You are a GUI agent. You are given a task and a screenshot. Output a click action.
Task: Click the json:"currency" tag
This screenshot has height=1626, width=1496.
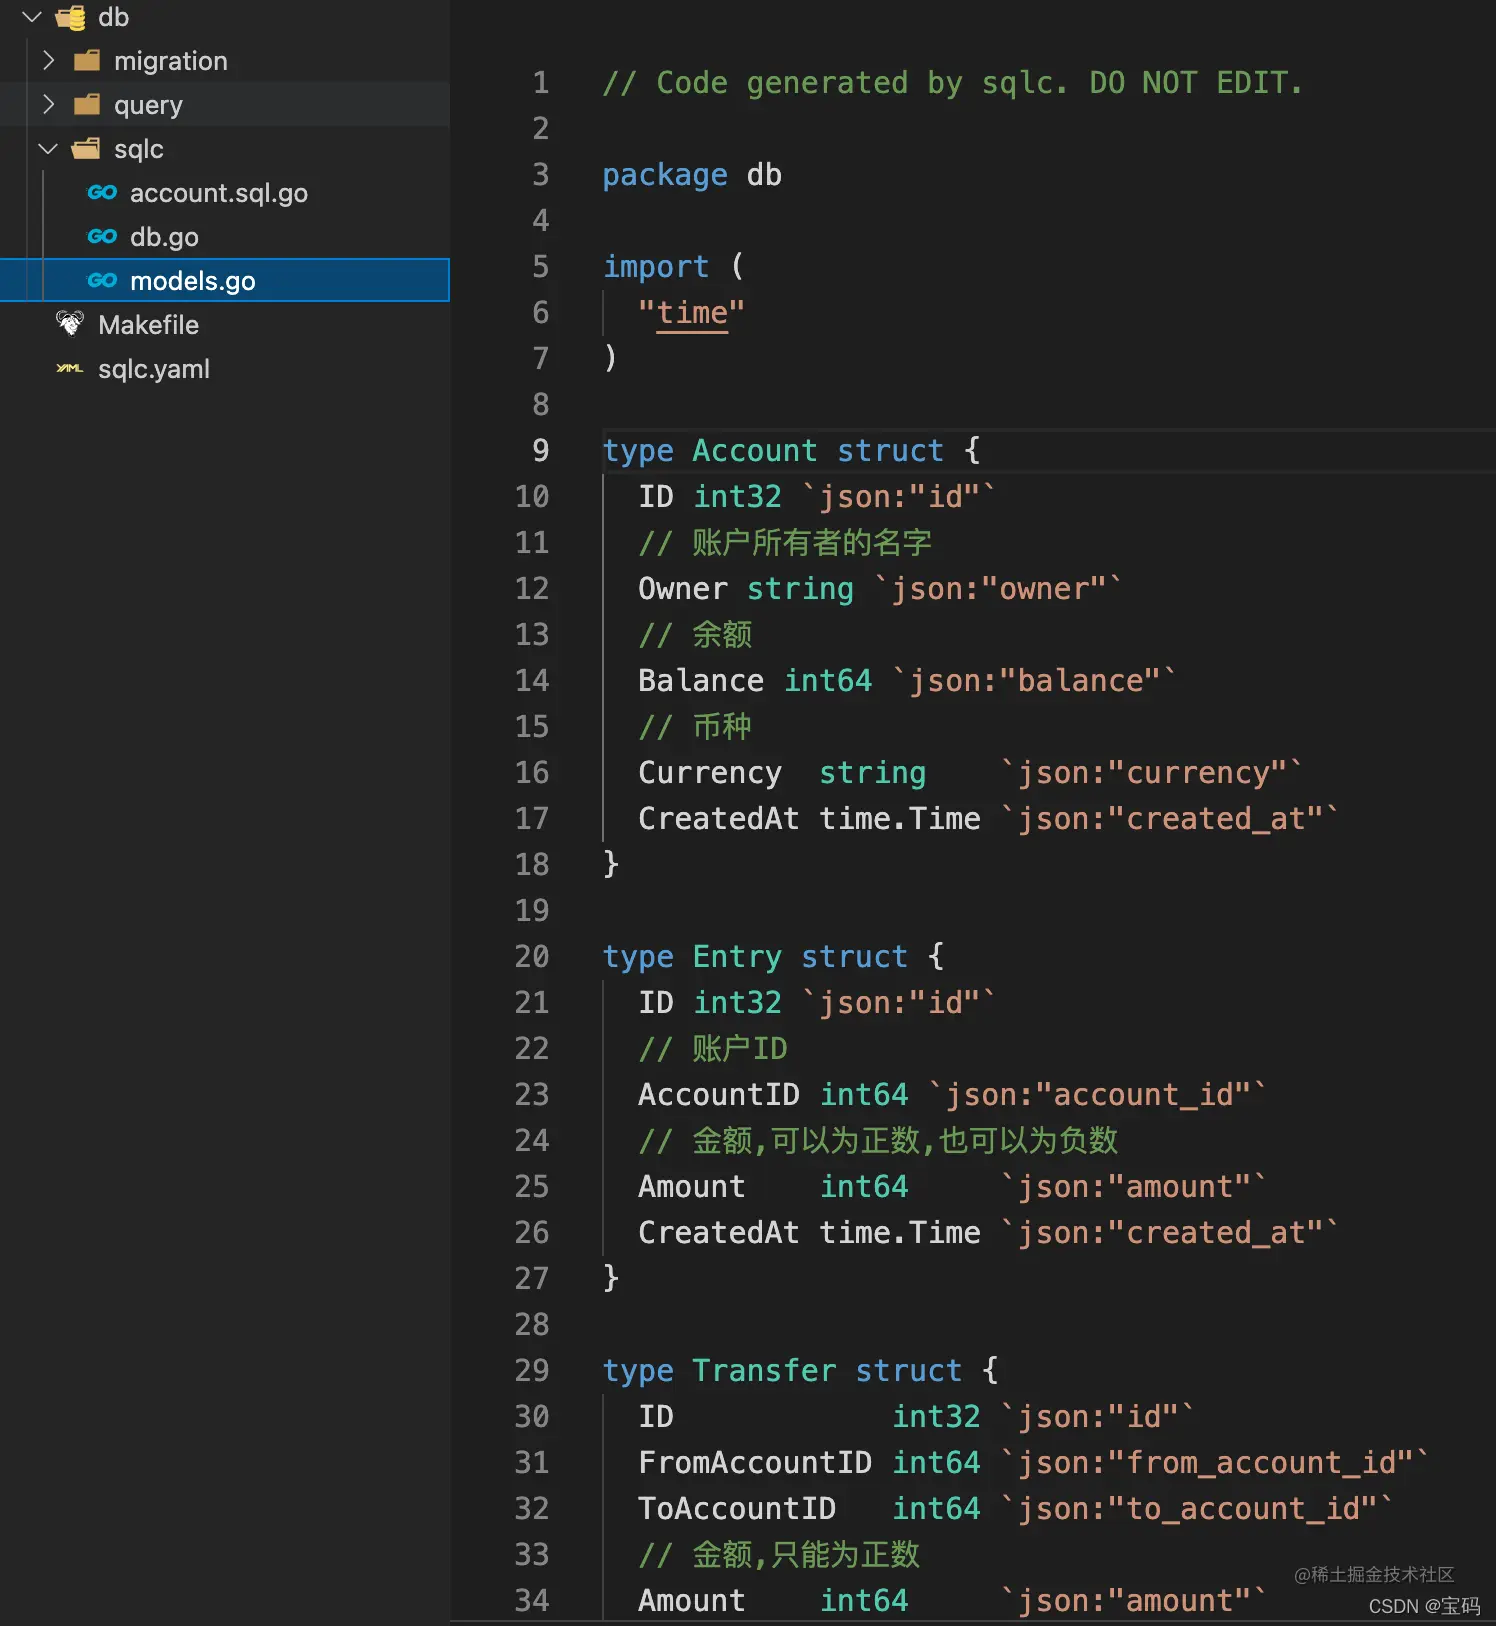click(x=1152, y=773)
